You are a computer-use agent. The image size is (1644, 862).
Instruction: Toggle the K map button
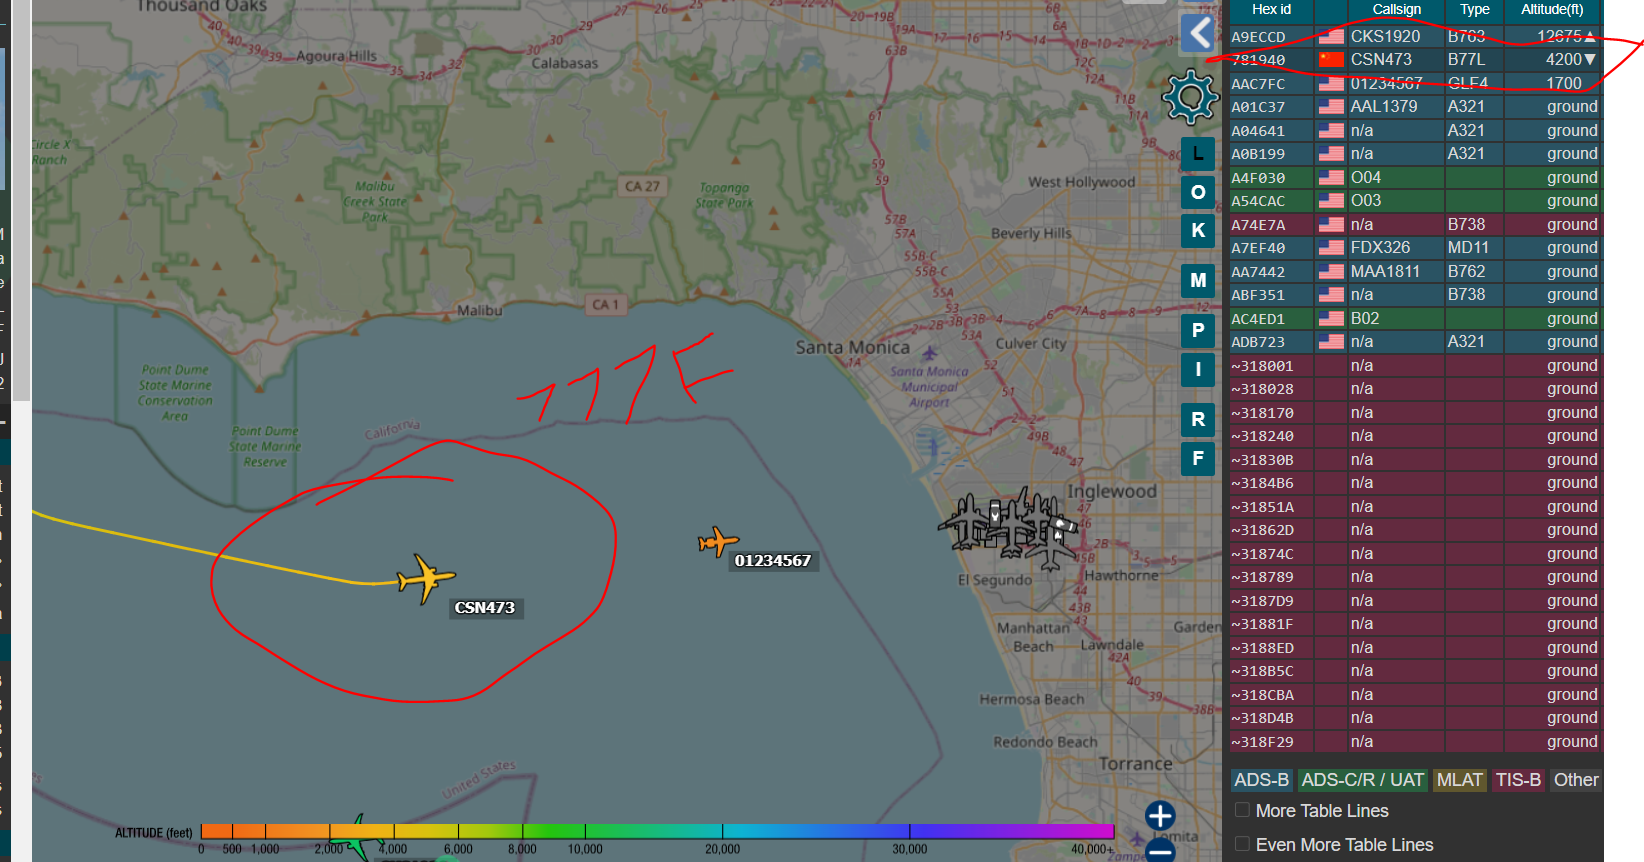pyautogui.click(x=1198, y=230)
